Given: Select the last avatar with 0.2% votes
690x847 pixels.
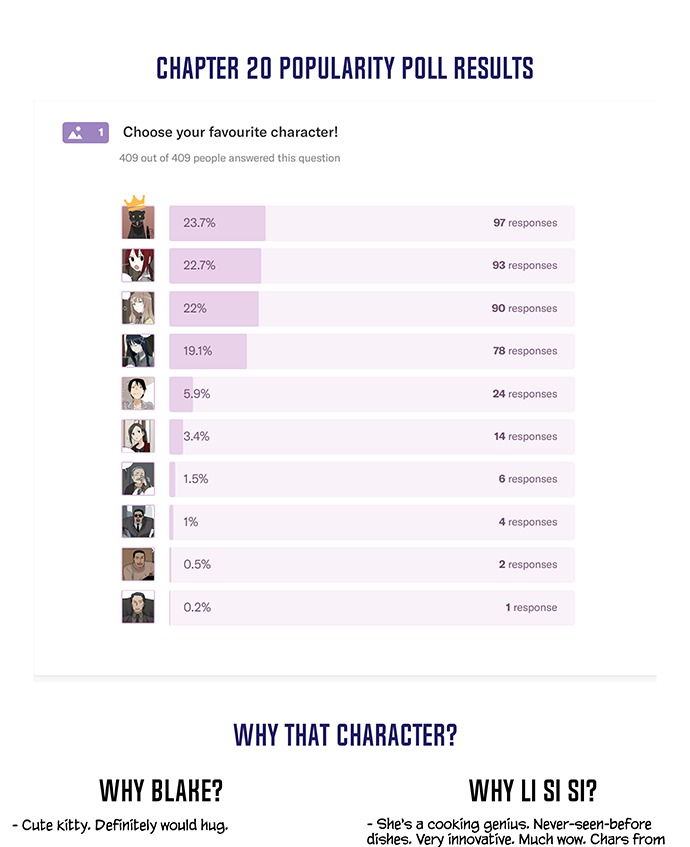Looking at the screenshot, I should 138,607.
